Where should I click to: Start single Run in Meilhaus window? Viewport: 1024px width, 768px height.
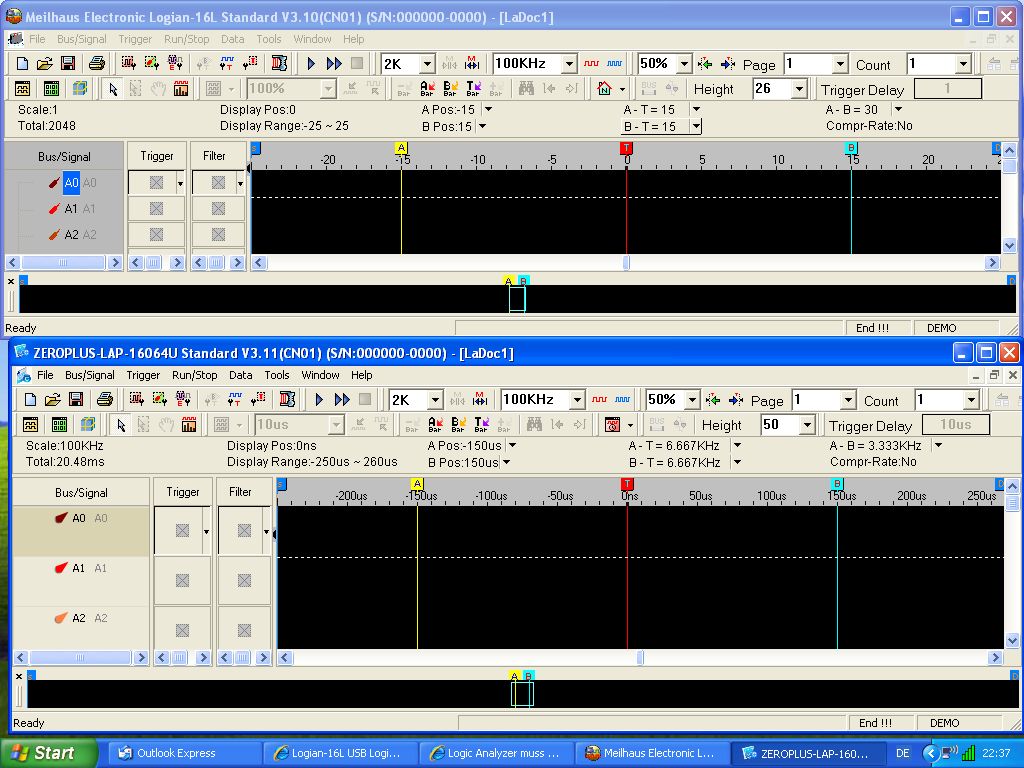click(x=311, y=63)
